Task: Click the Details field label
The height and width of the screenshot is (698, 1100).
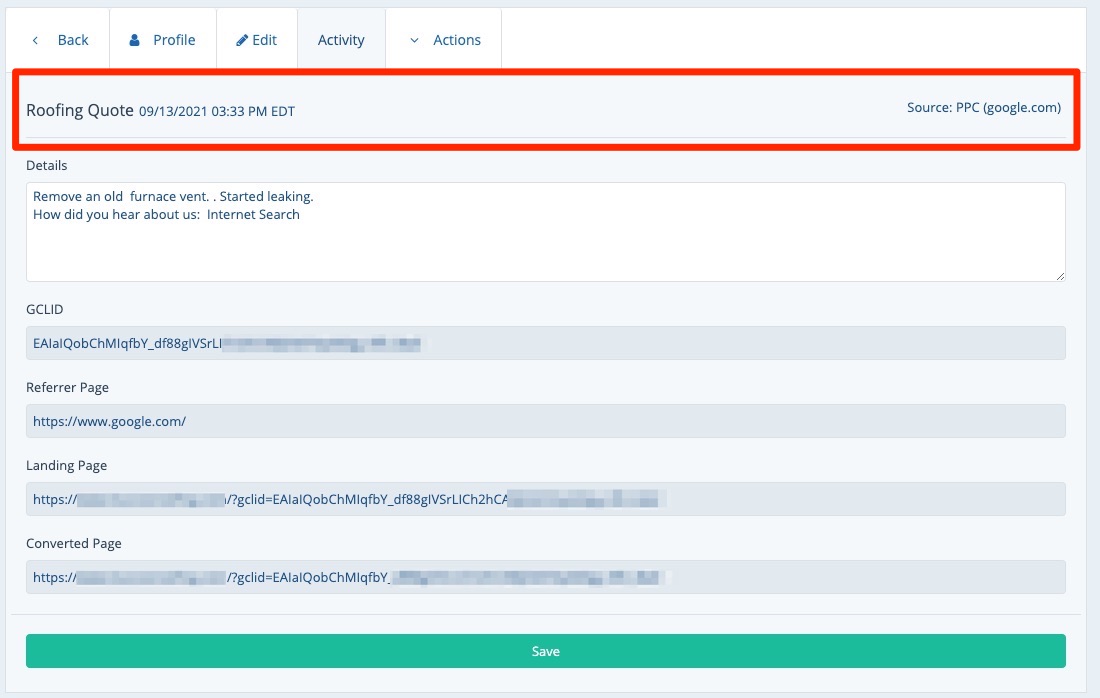Action: [47, 165]
